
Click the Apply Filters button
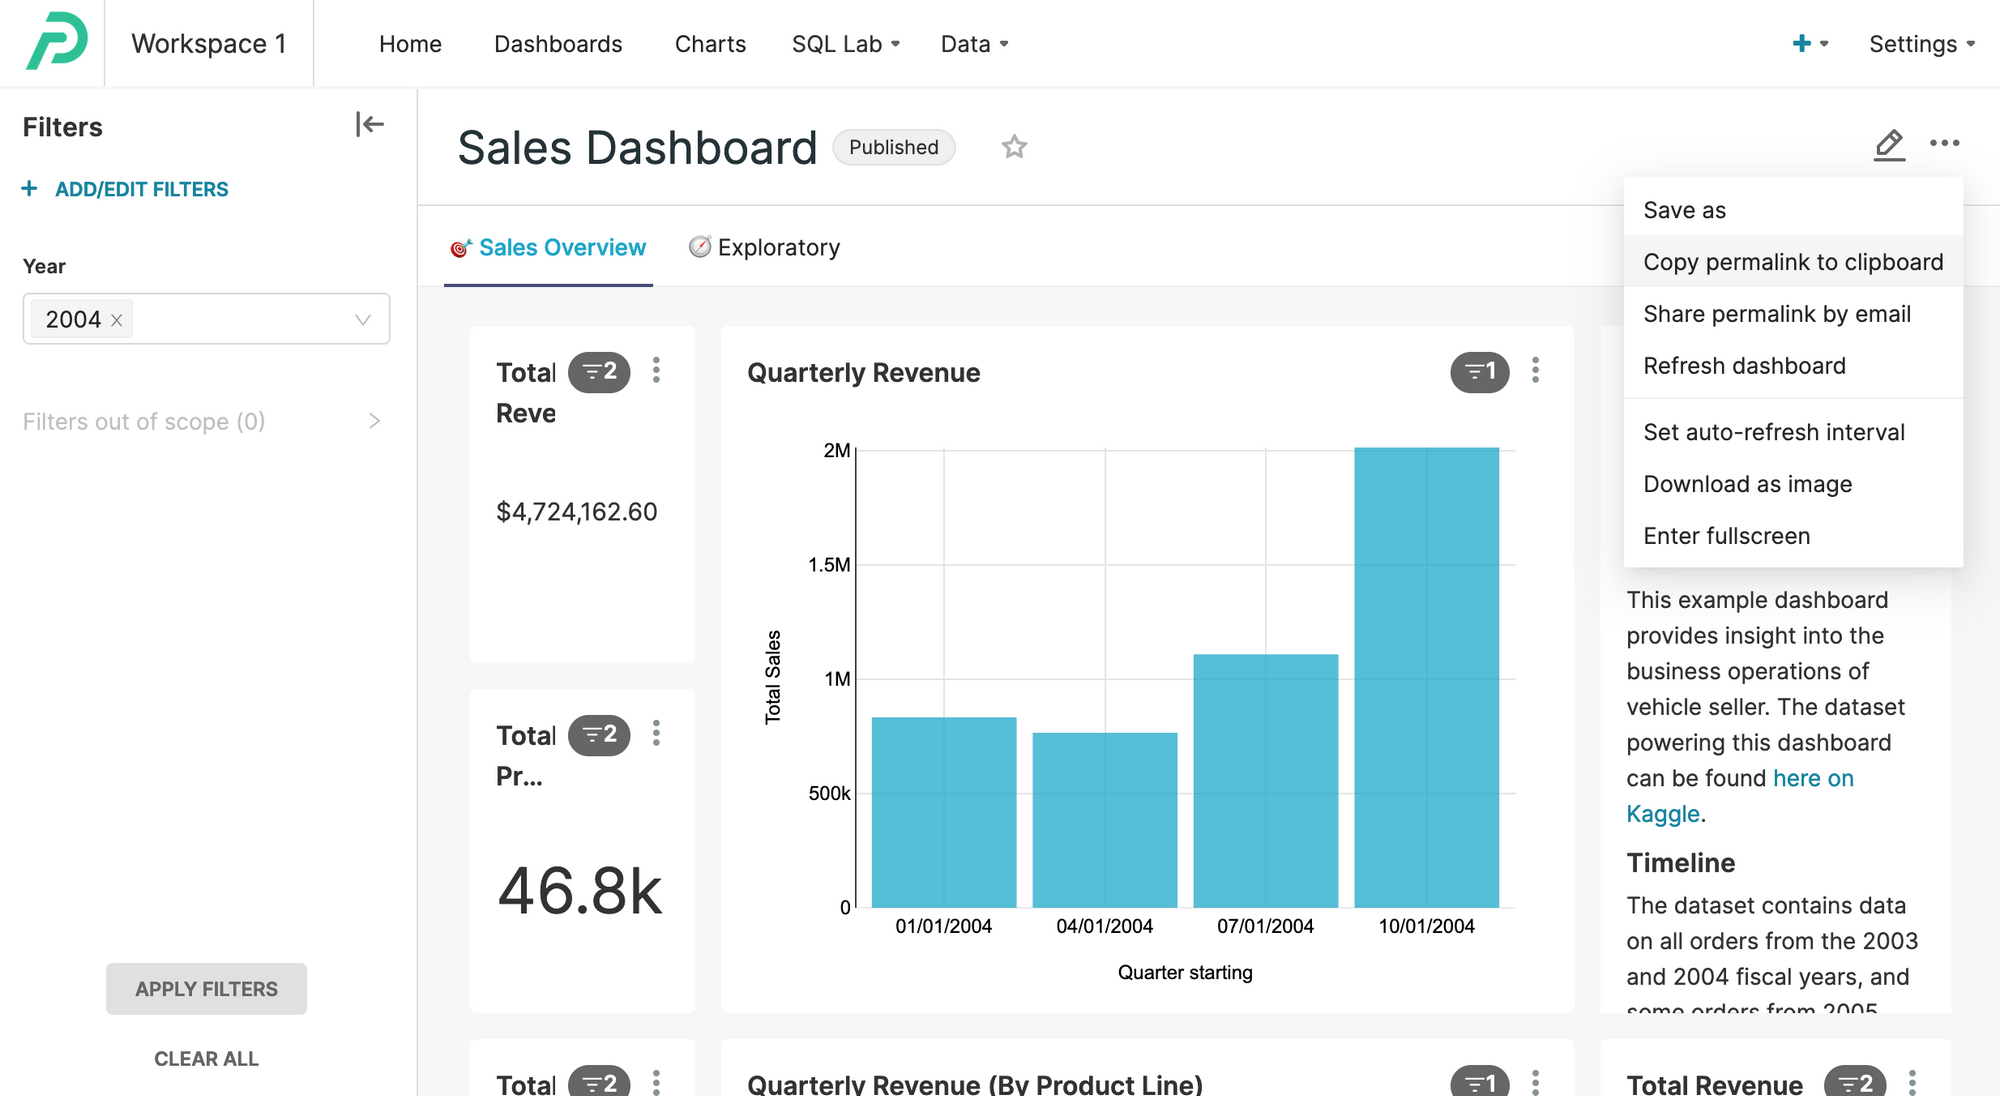point(206,988)
